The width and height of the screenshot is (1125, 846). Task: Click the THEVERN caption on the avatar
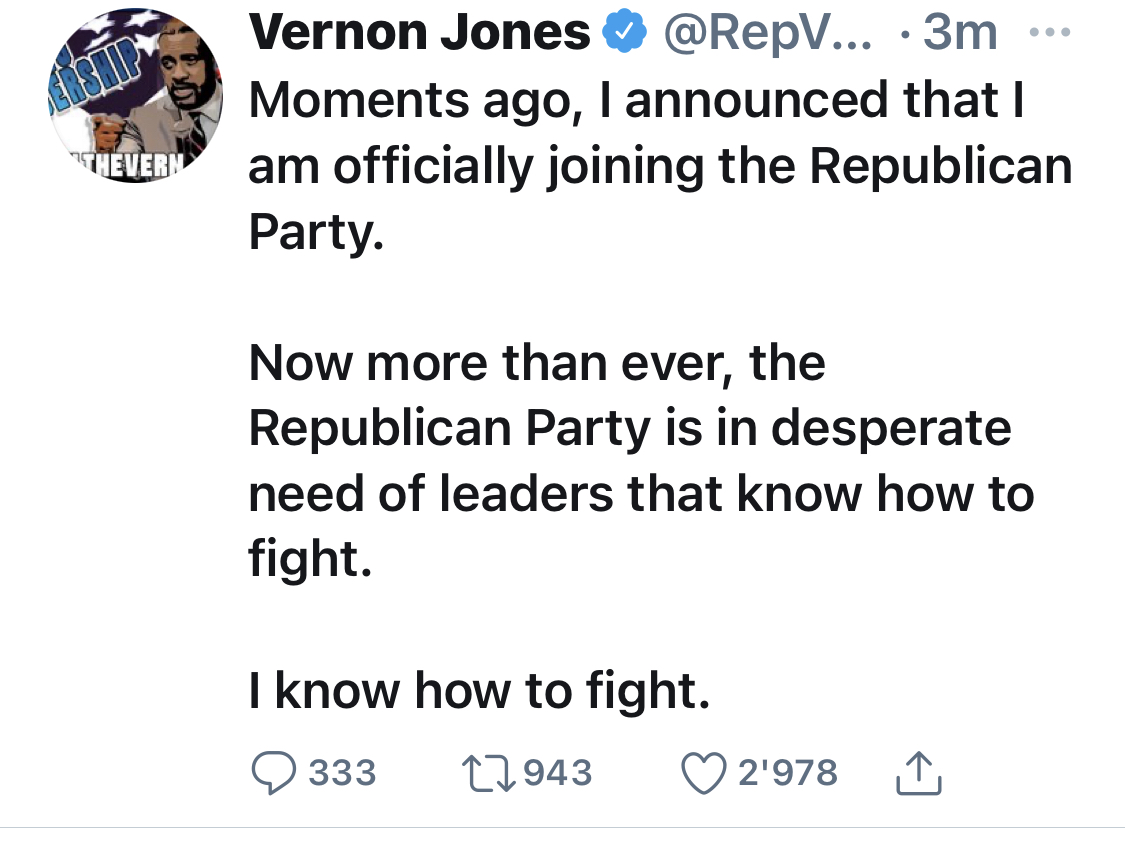click(x=131, y=165)
